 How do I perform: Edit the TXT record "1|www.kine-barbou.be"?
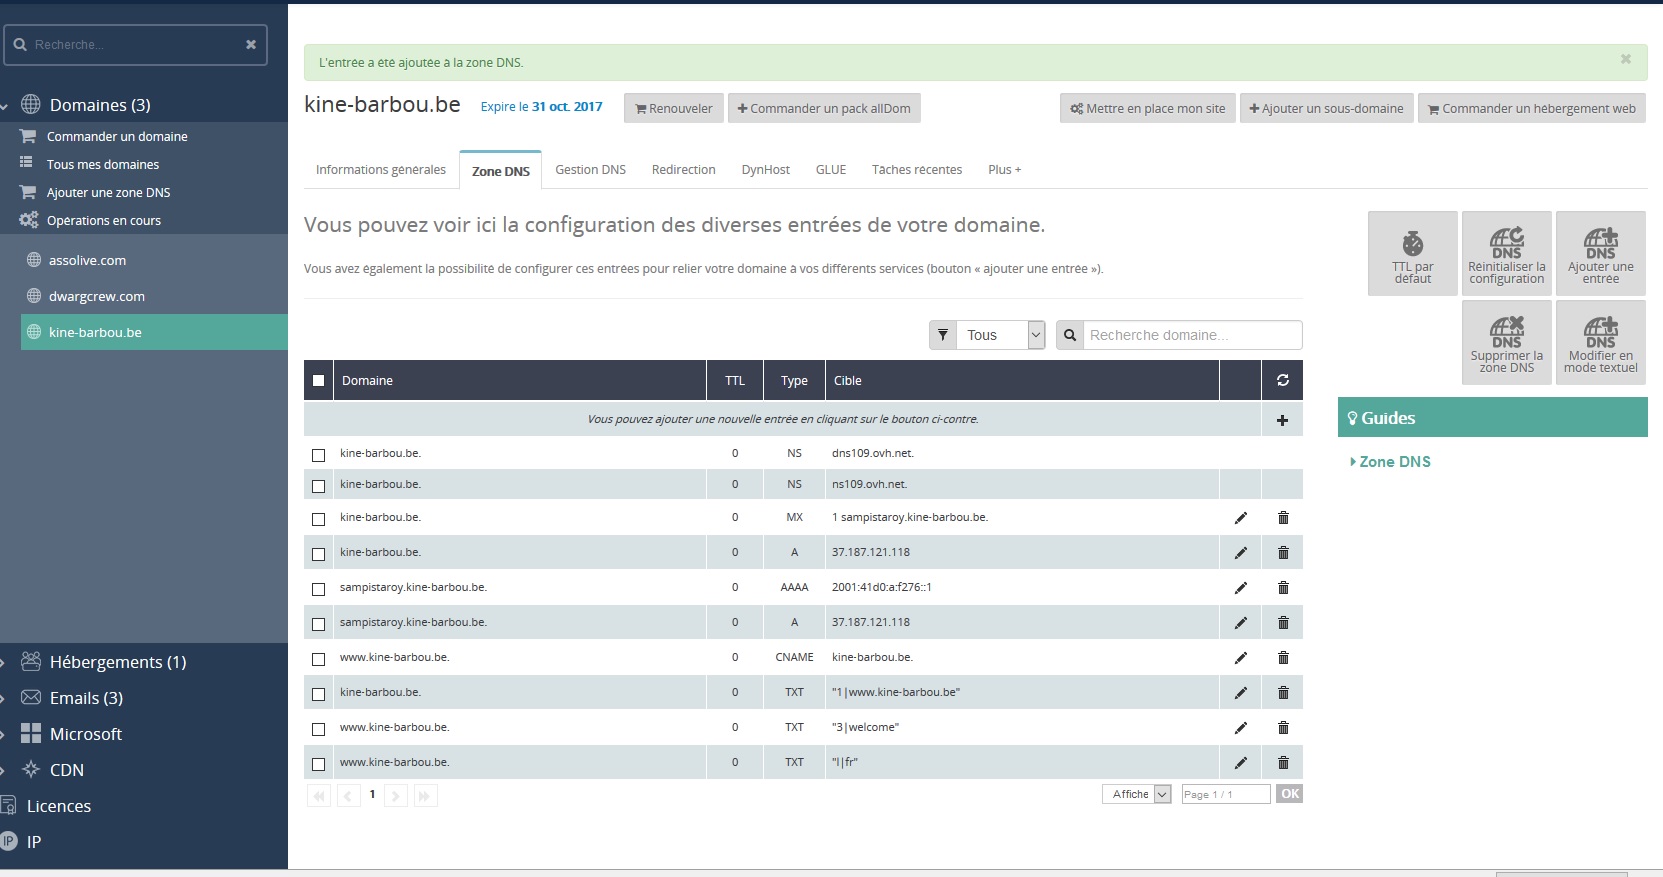point(1240,693)
